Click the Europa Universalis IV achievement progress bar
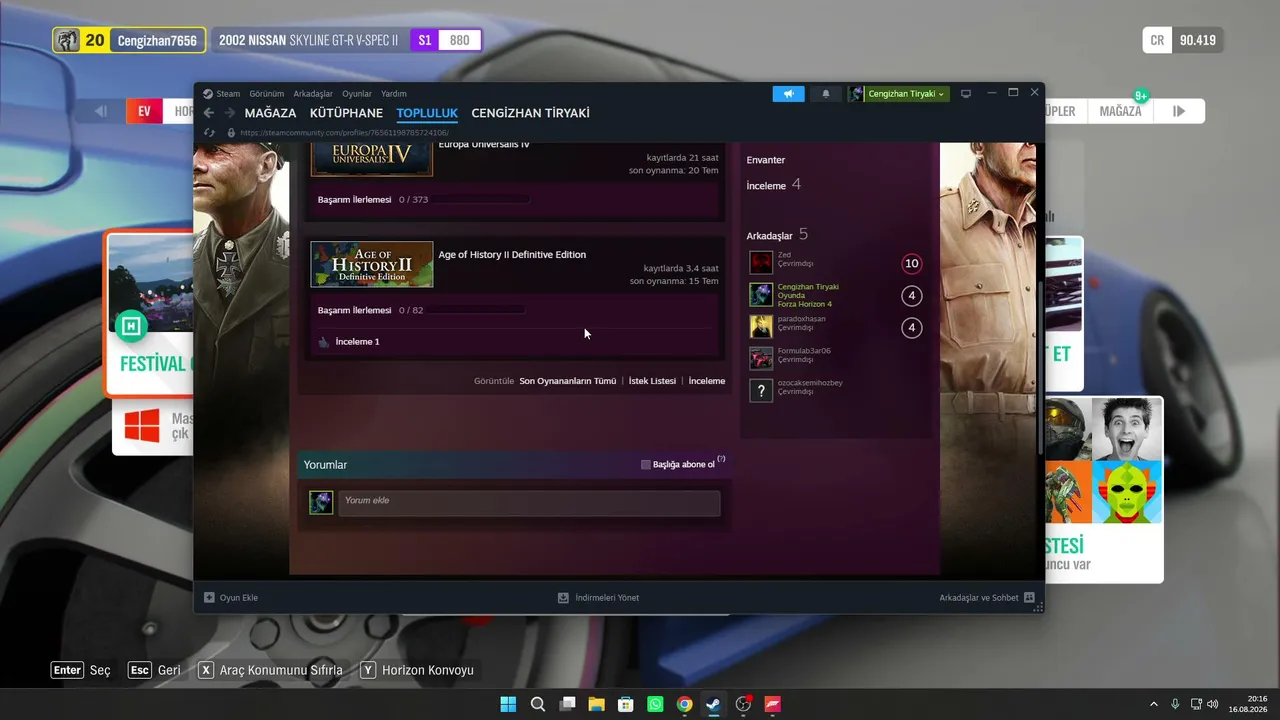This screenshot has height=720, width=1280. [479, 200]
